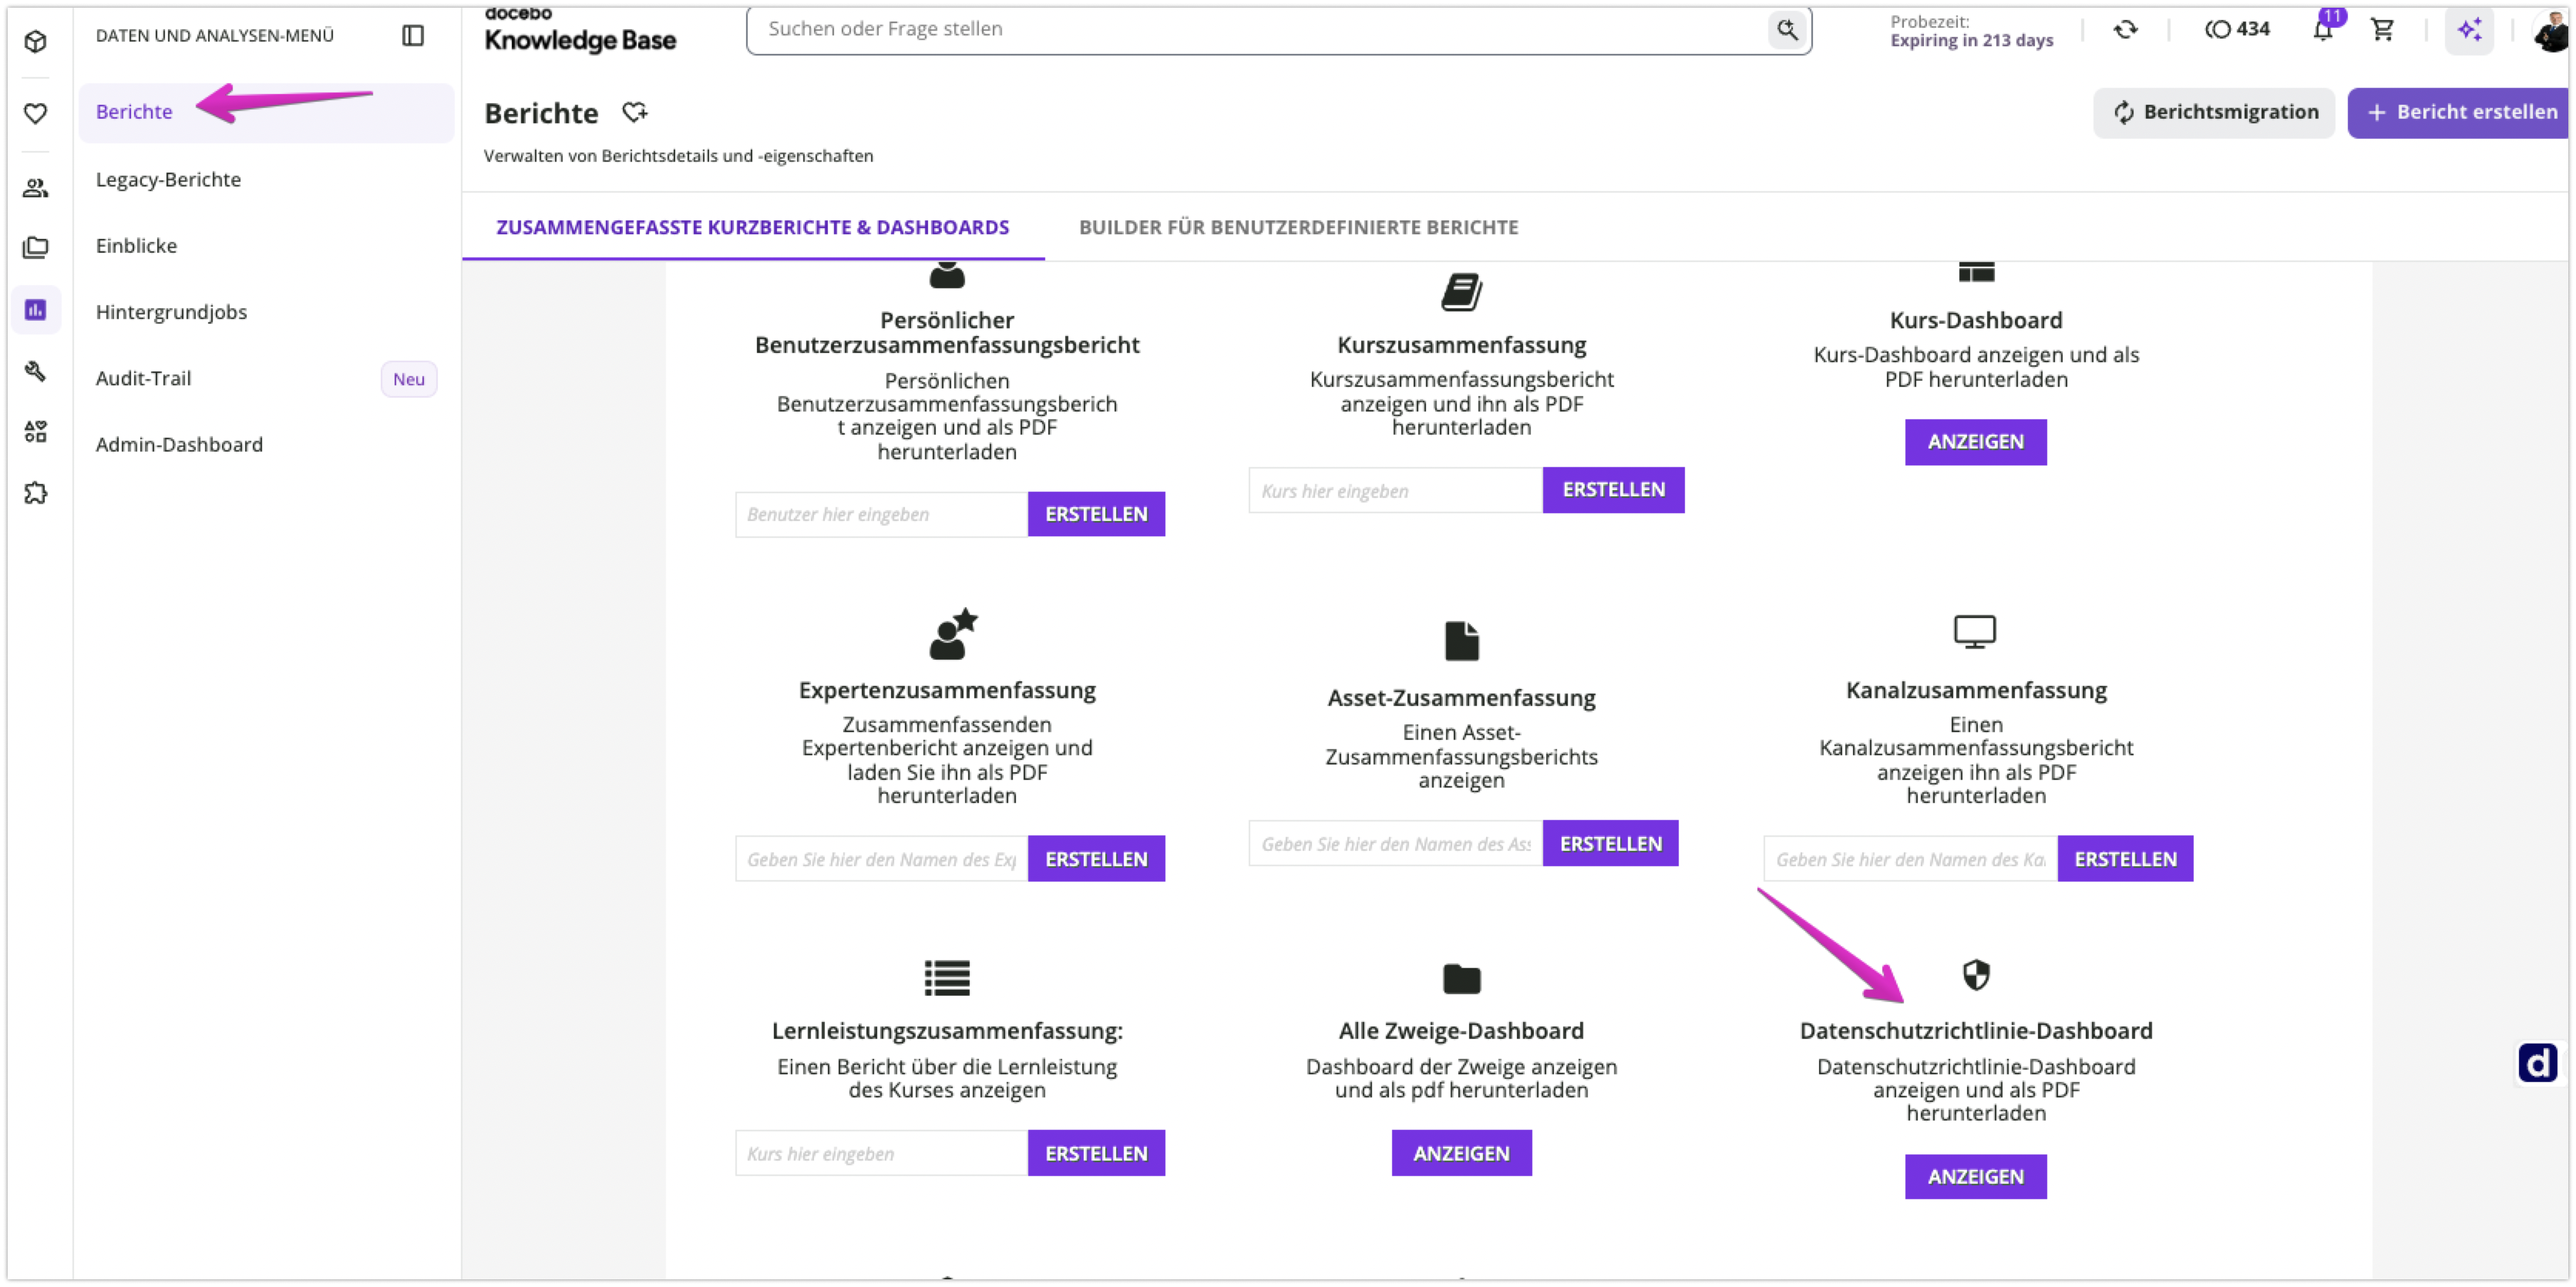Click the Lernleistungszusammenfassung list icon
This screenshot has width=2576, height=1287.
(947, 978)
